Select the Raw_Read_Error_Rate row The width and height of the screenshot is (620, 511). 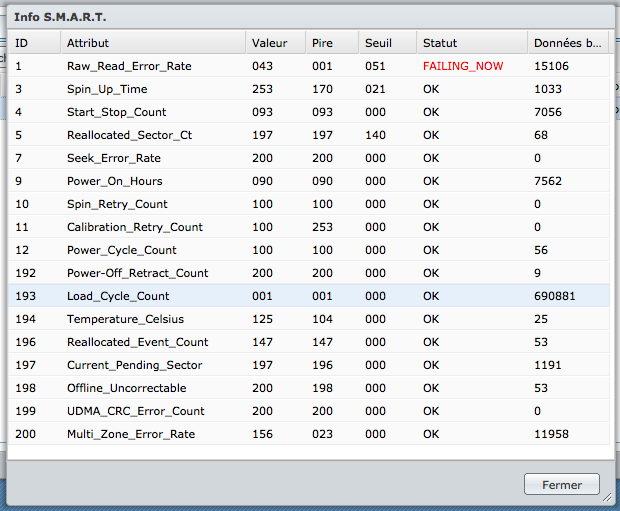tap(309, 66)
